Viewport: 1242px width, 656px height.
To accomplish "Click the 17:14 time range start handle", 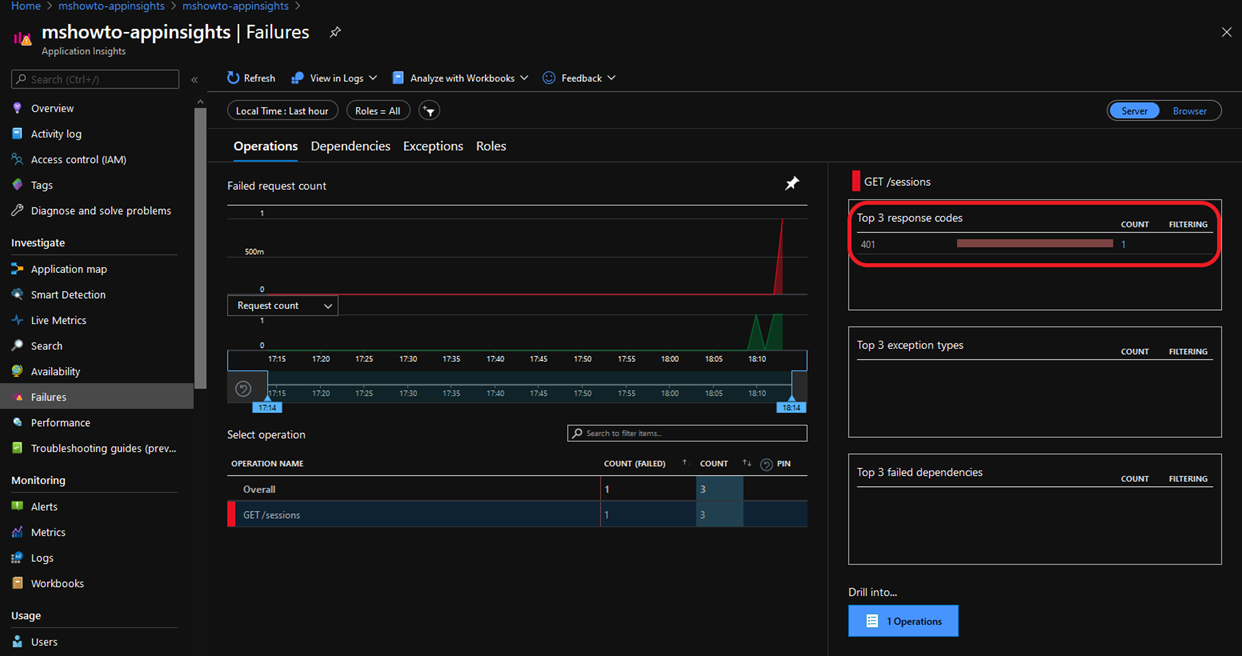I will pos(267,407).
